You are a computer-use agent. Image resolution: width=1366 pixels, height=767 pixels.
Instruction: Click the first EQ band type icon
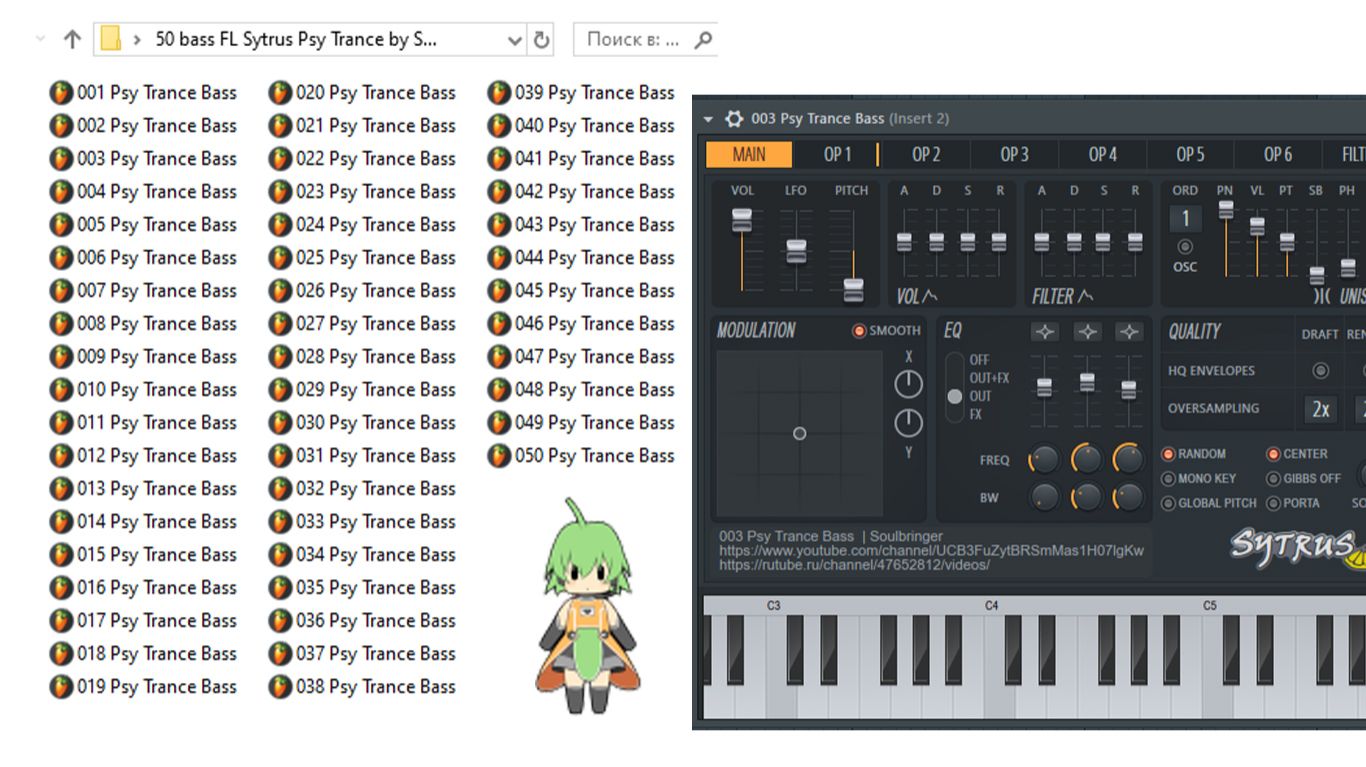coord(1045,332)
